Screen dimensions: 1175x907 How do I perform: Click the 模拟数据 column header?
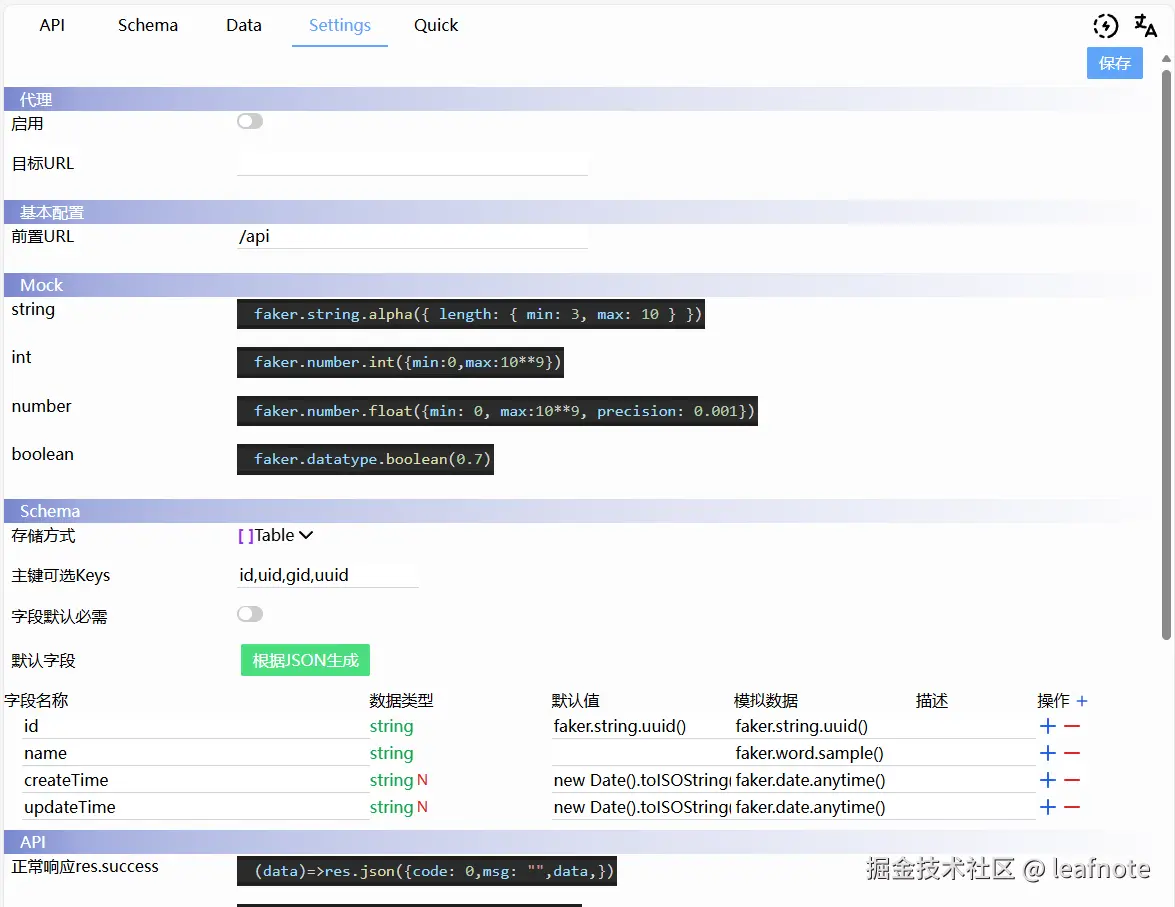(766, 701)
